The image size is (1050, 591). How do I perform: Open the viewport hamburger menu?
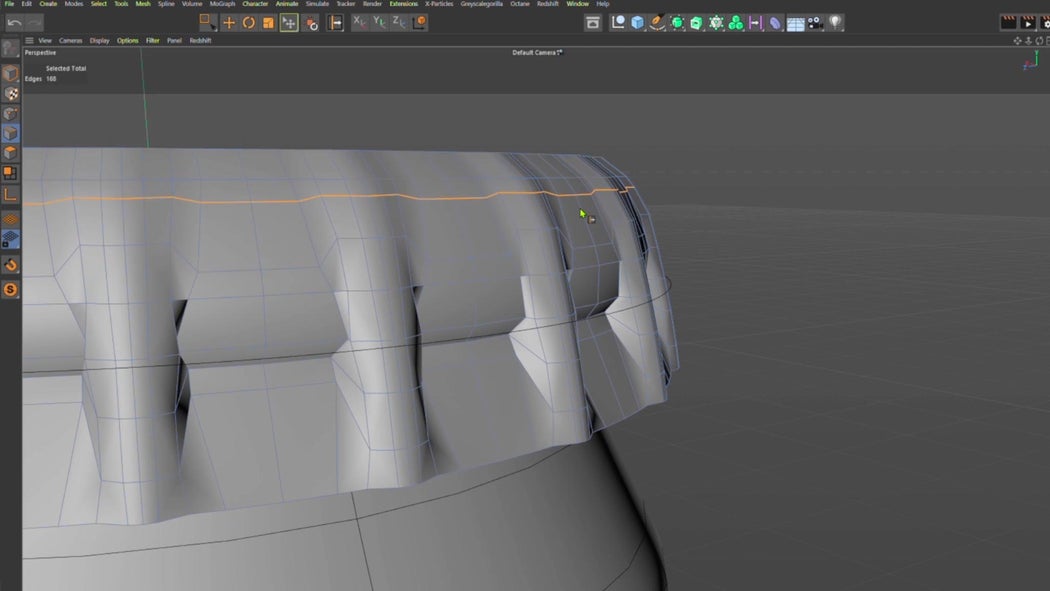tap(28, 41)
